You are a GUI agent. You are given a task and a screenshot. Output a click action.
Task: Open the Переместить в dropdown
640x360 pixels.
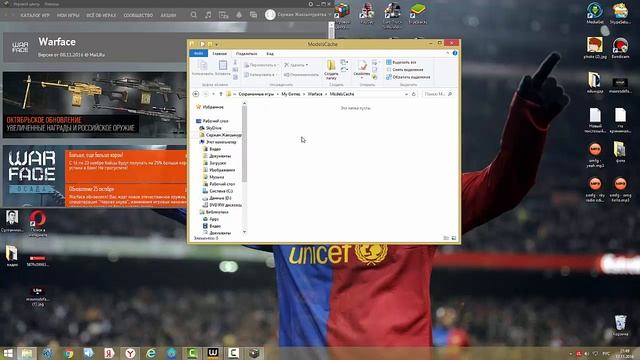coord(261,65)
